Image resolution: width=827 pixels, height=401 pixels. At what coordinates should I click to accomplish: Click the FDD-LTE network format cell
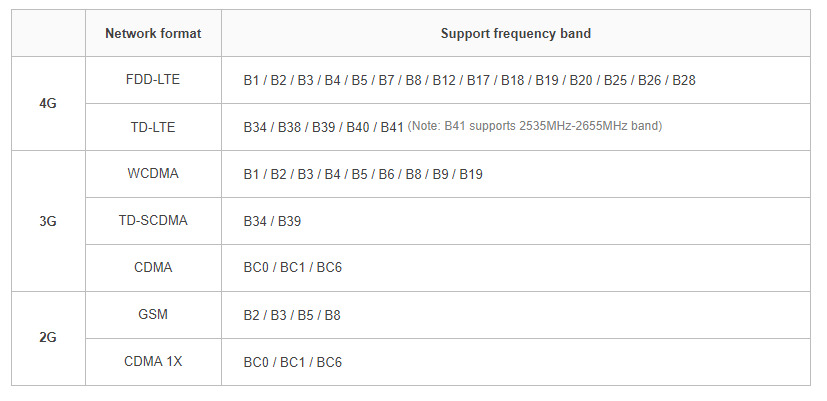click(153, 80)
